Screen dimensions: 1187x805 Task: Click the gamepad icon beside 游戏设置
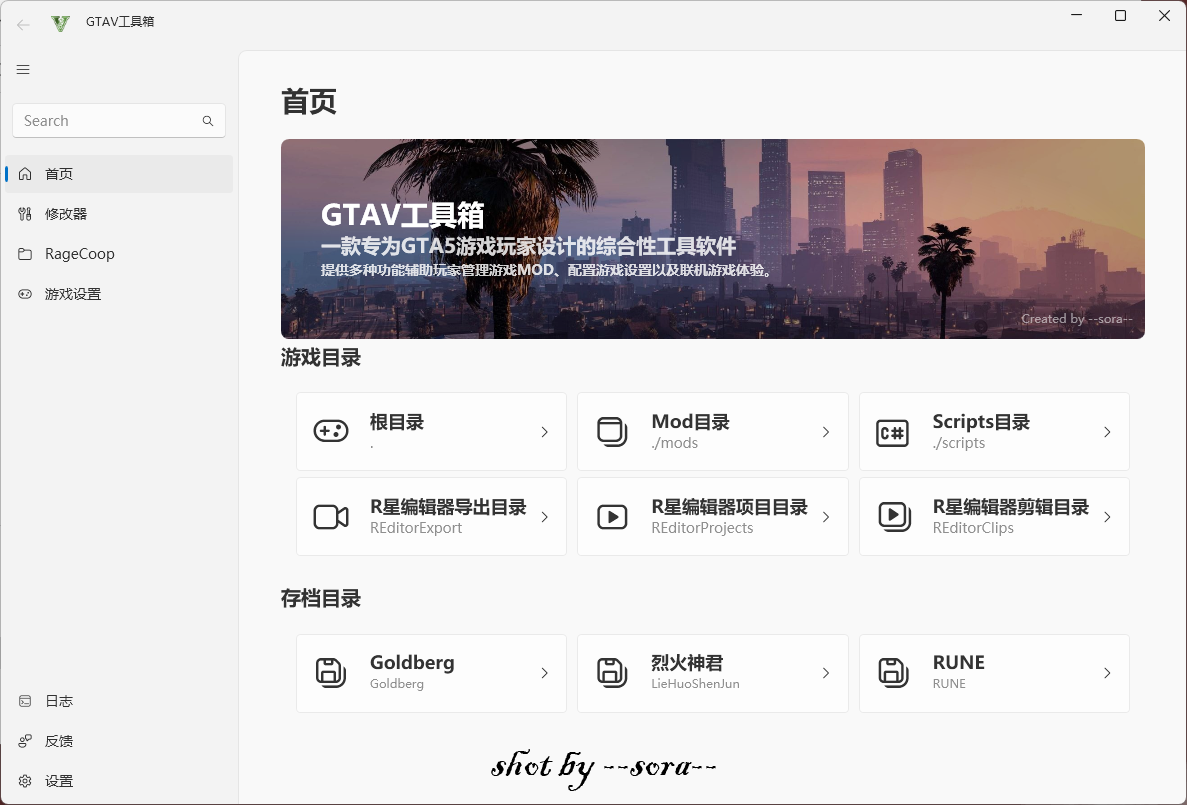[25, 294]
